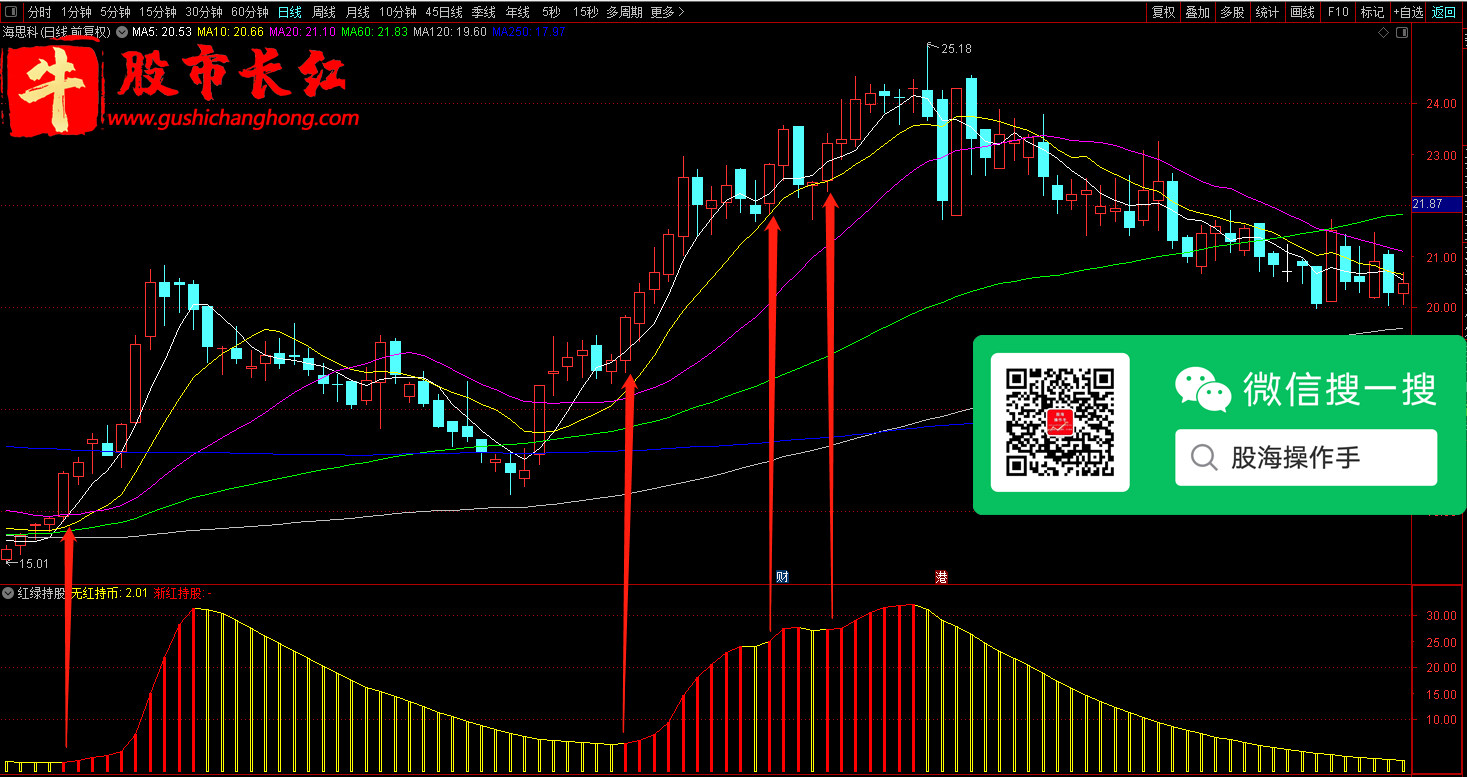
Task: Click the WeChat QR code image
Action: [1060, 422]
